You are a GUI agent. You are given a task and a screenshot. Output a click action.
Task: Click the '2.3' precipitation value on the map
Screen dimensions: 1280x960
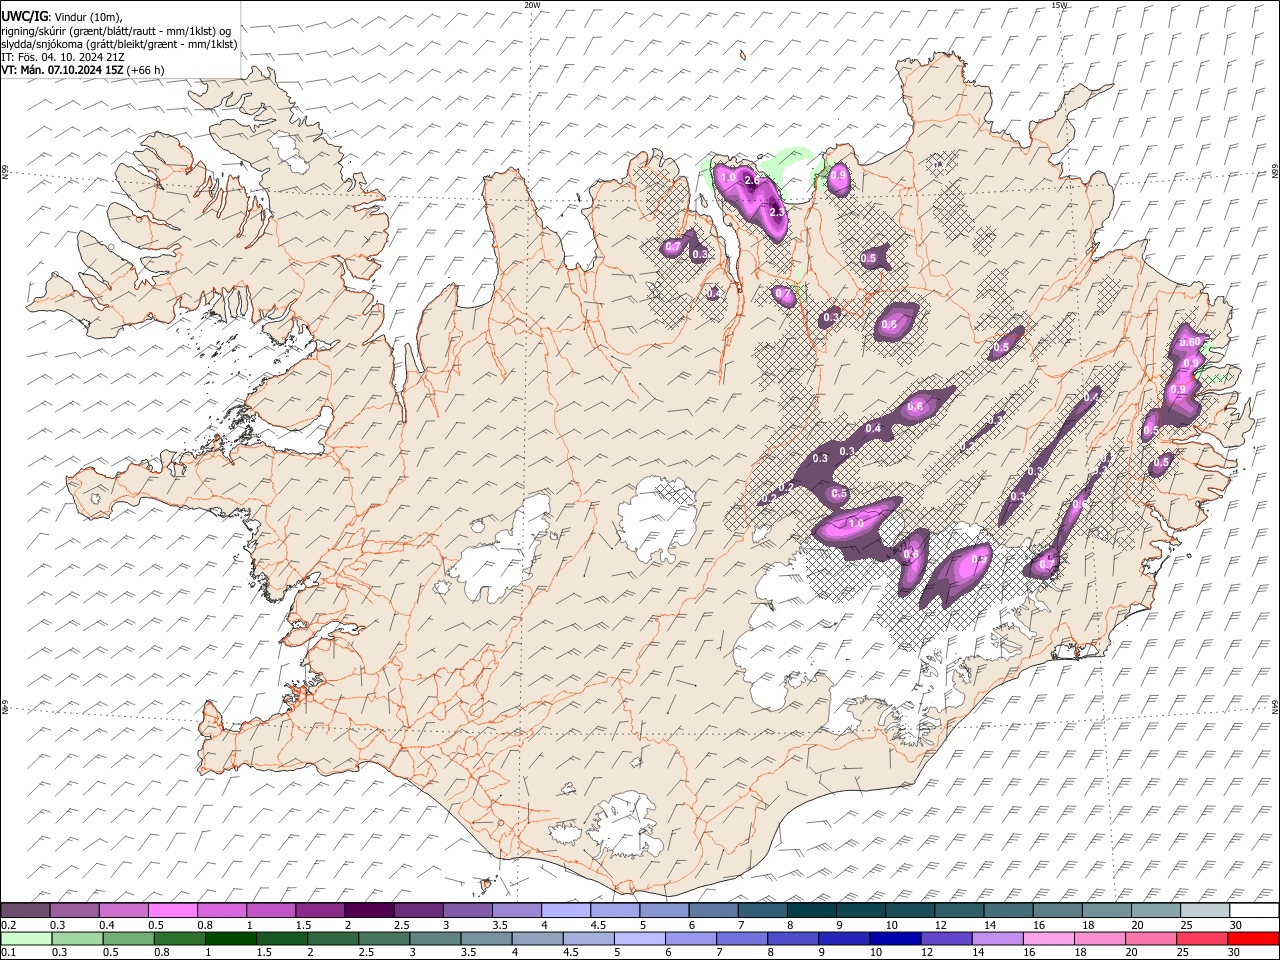tap(777, 212)
